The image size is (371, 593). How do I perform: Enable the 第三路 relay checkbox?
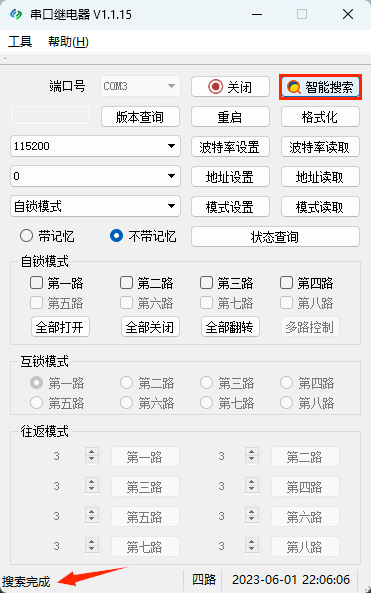tap(206, 283)
